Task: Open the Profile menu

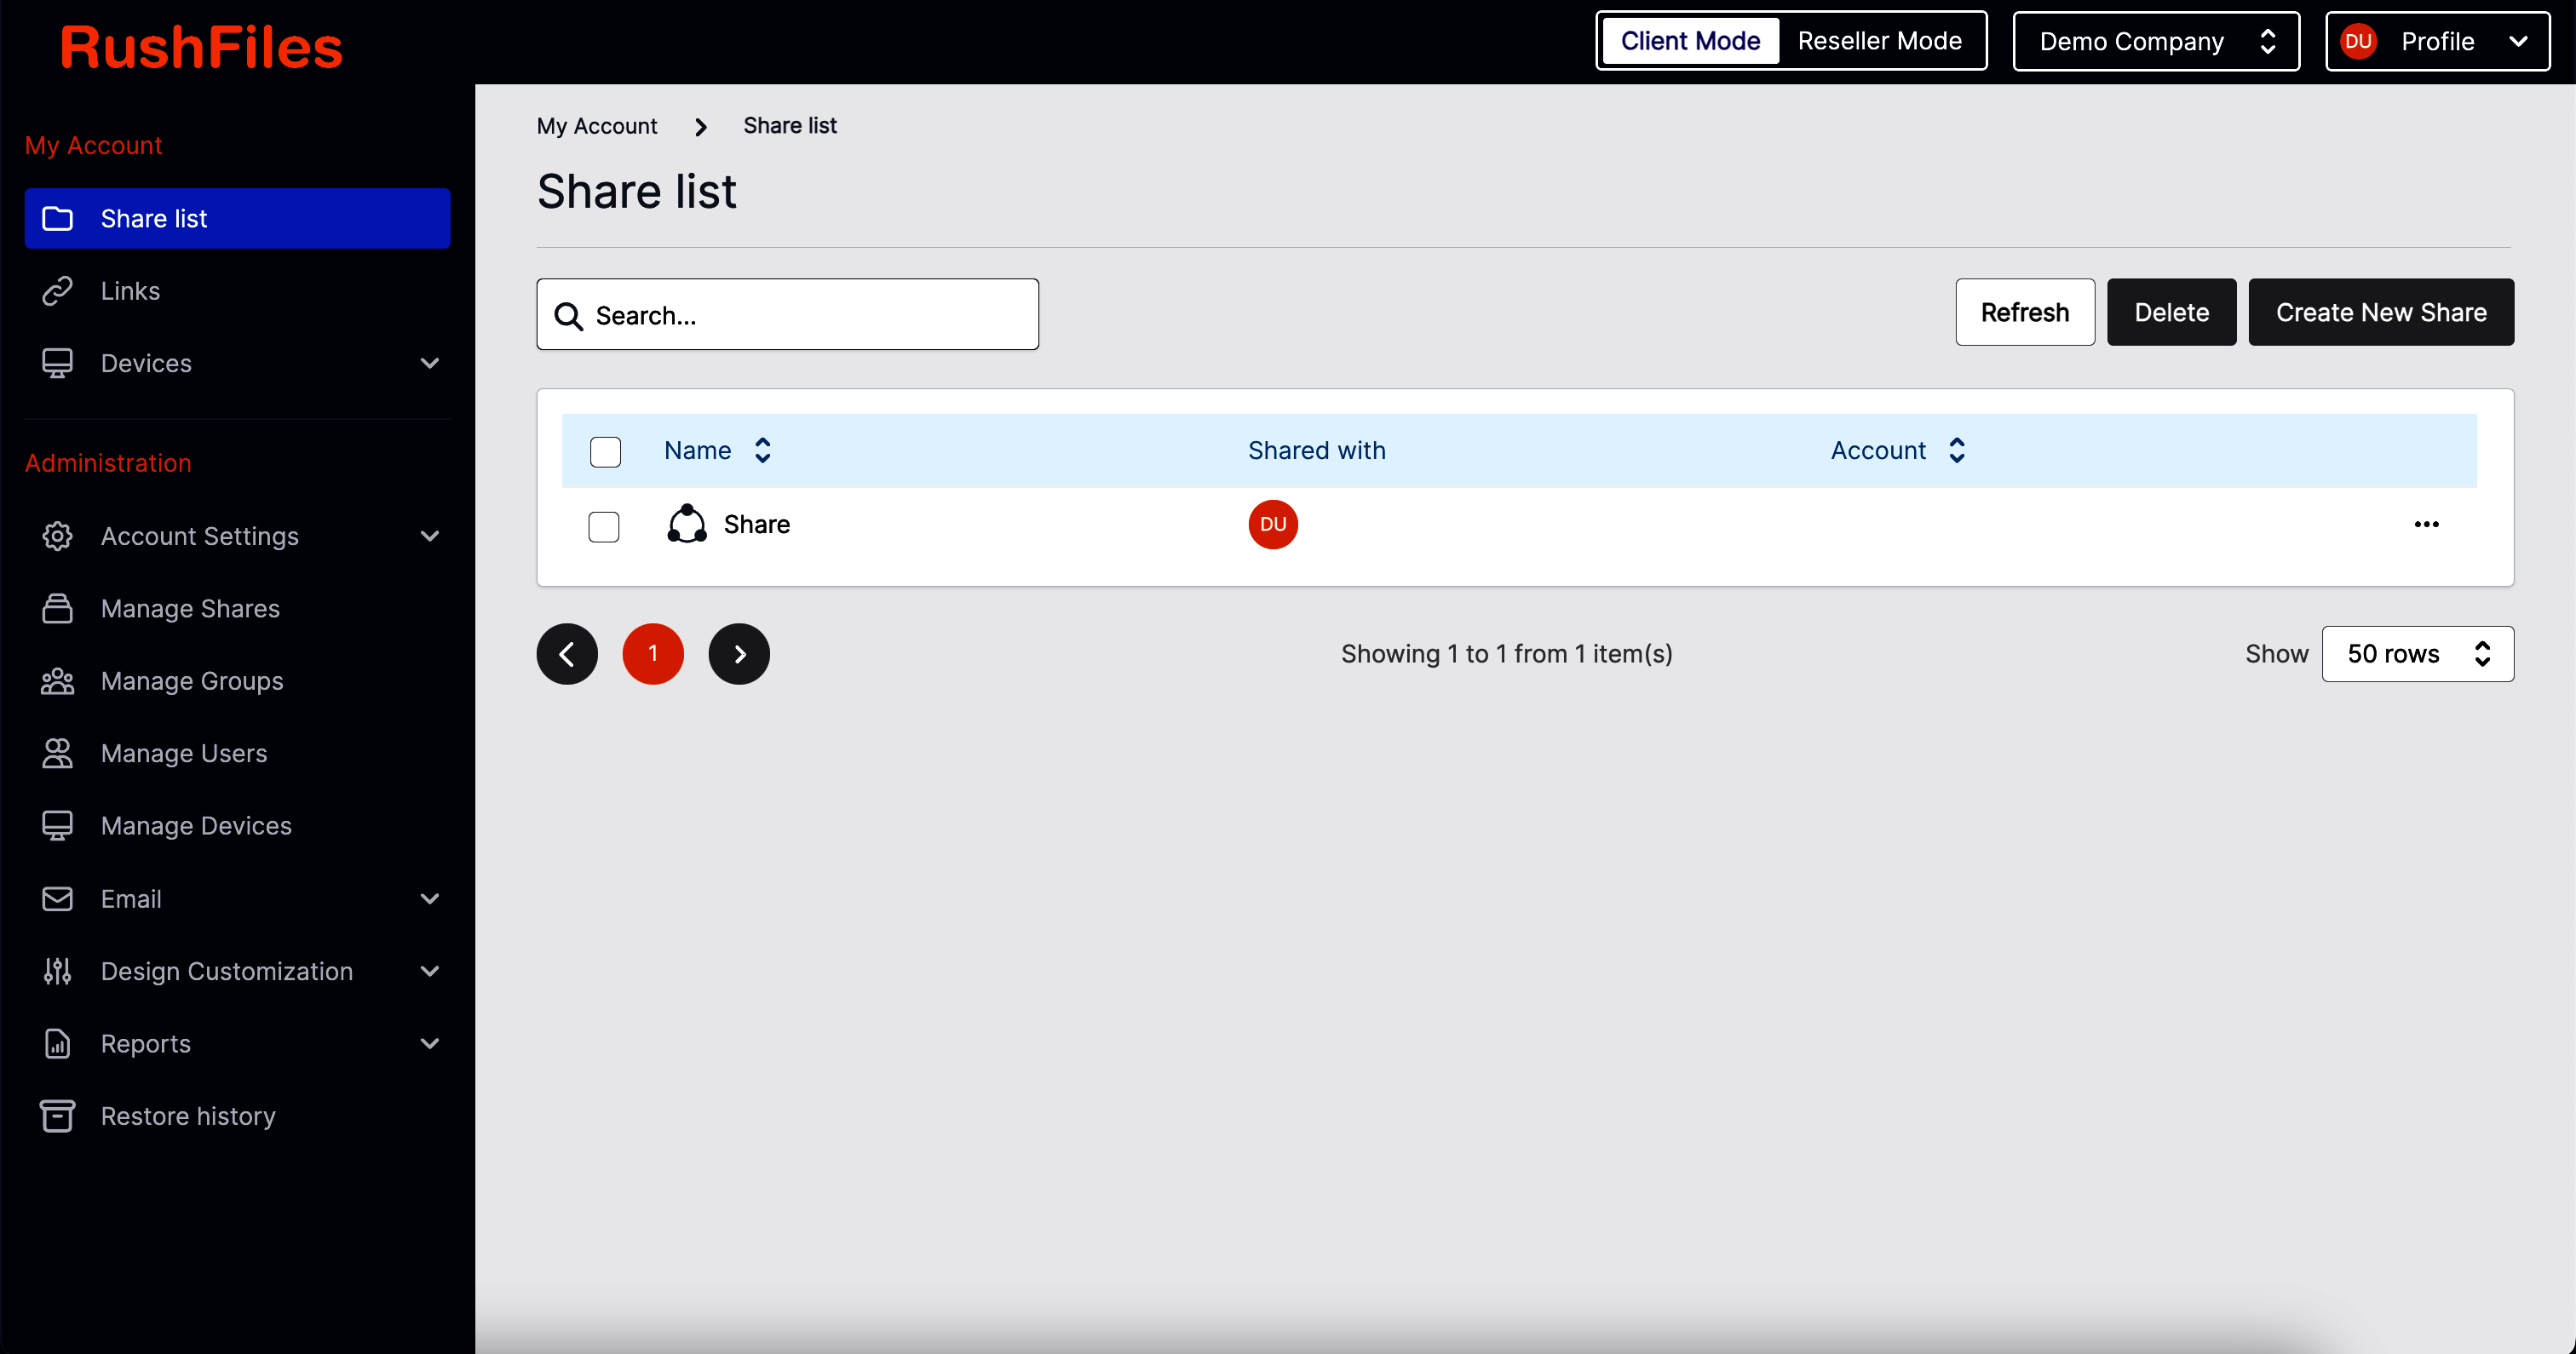Action: 2437,41
